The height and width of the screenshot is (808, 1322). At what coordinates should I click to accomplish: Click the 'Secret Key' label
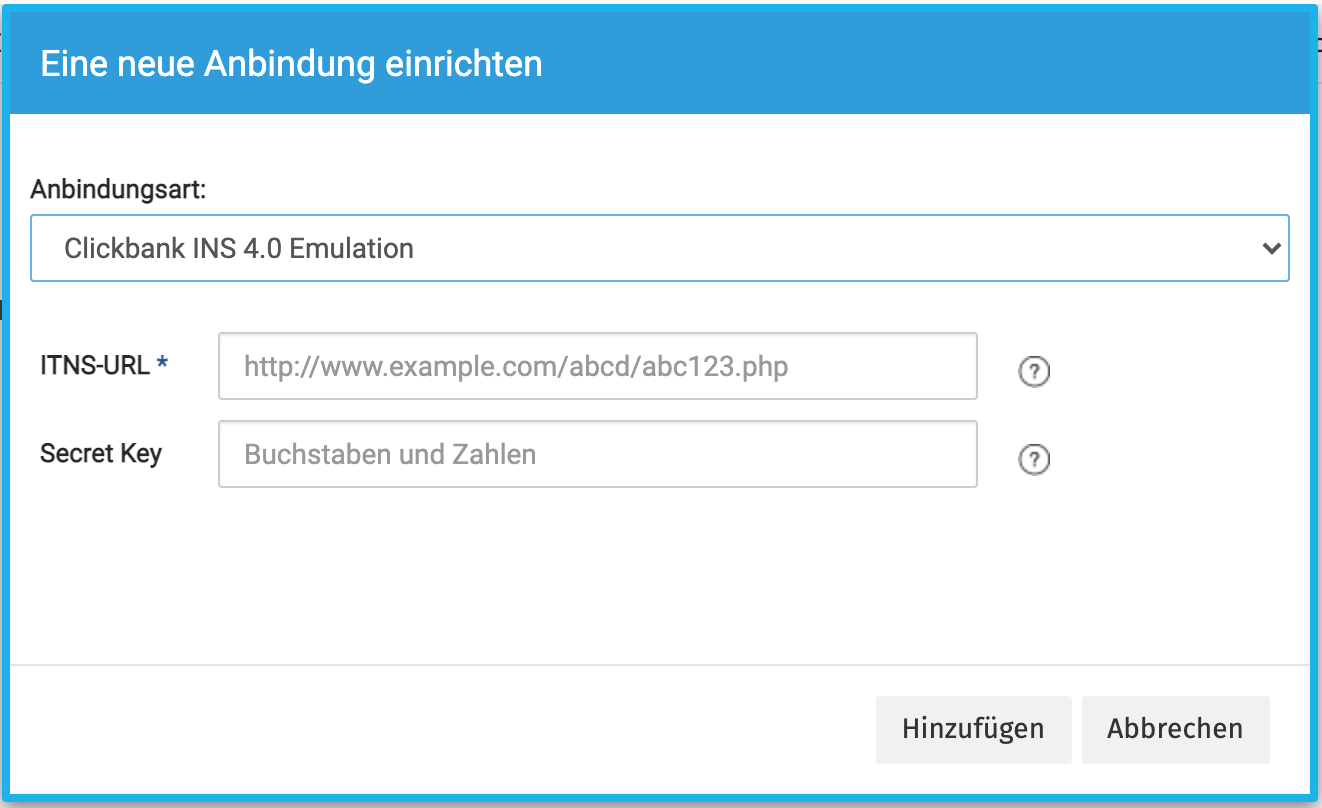(x=101, y=454)
